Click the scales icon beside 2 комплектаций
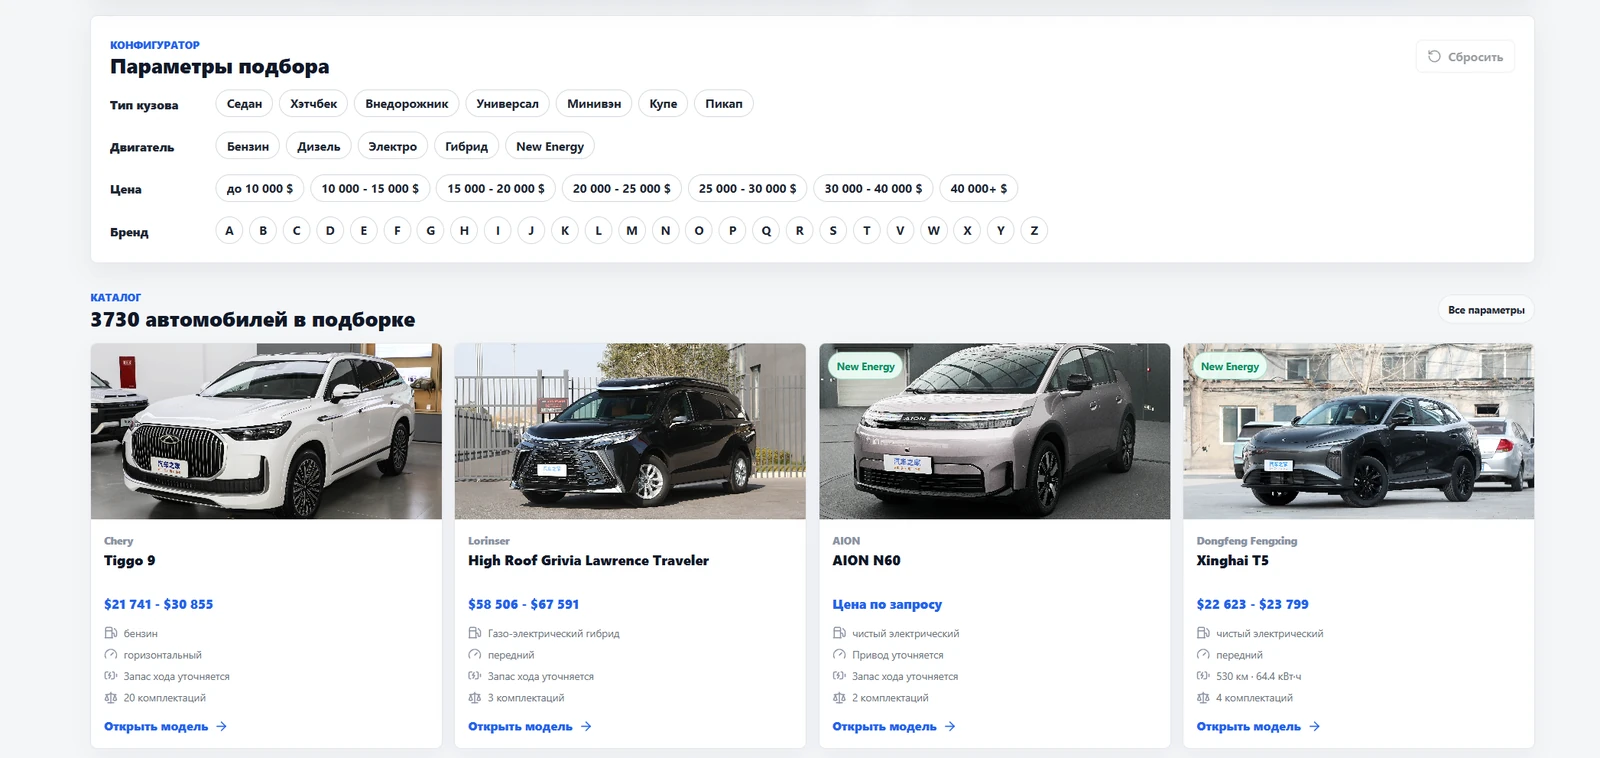1600x758 pixels. [x=839, y=698]
